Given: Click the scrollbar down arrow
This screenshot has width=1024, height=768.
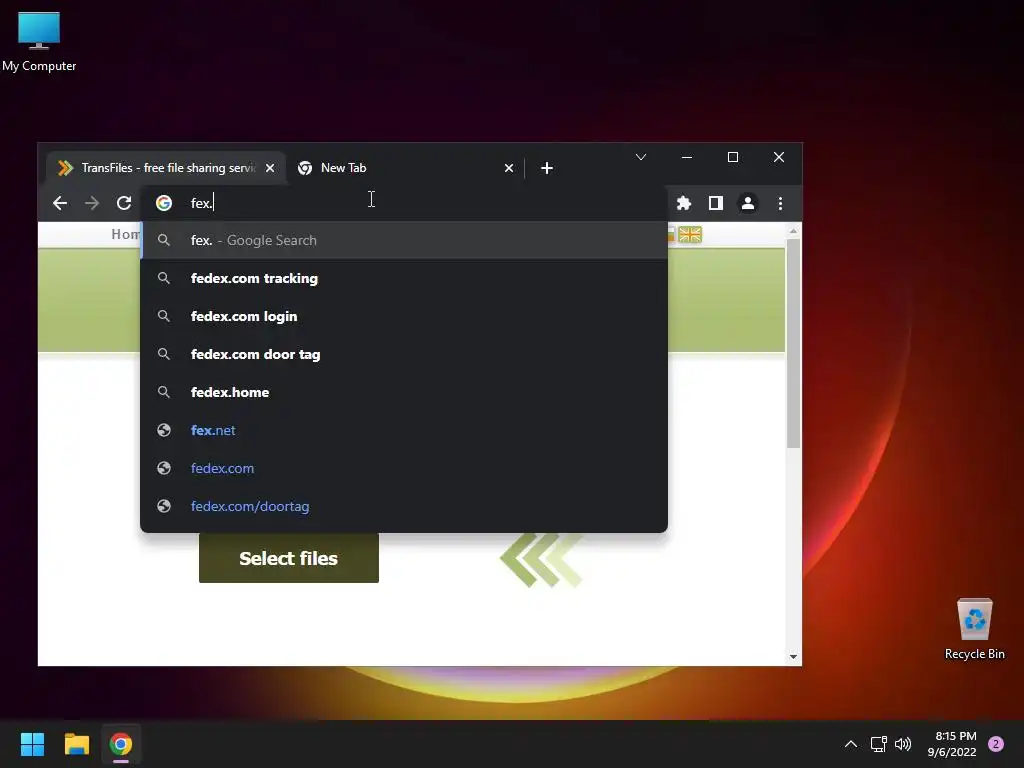Looking at the screenshot, I should coord(793,656).
